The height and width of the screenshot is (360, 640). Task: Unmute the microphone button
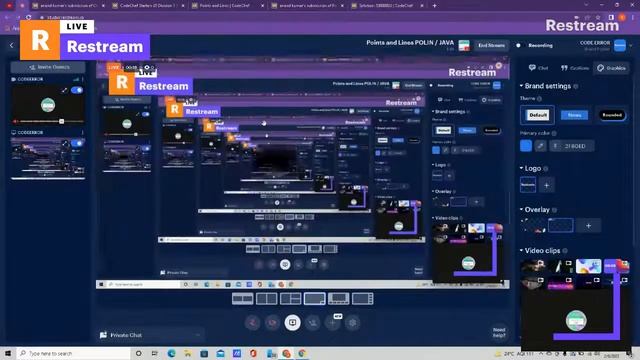click(x=252, y=323)
